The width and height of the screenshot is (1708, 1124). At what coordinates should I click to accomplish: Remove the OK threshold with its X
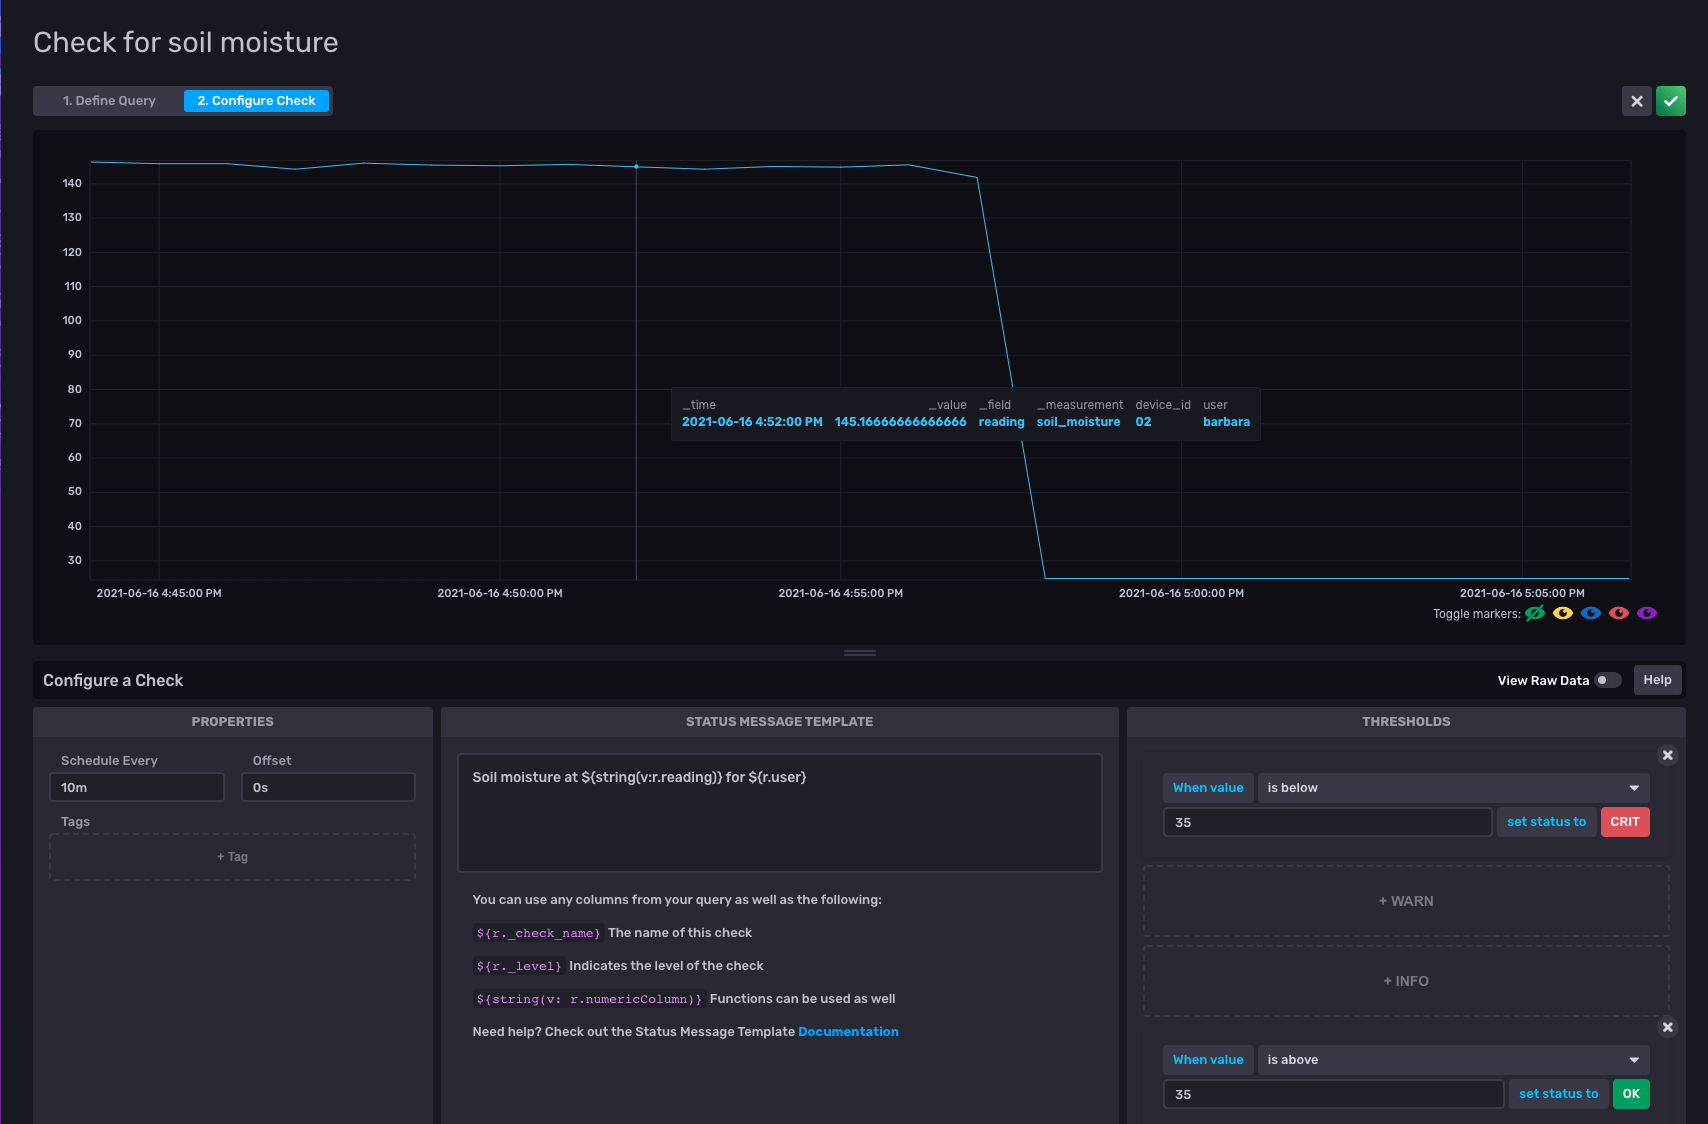1667,1027
